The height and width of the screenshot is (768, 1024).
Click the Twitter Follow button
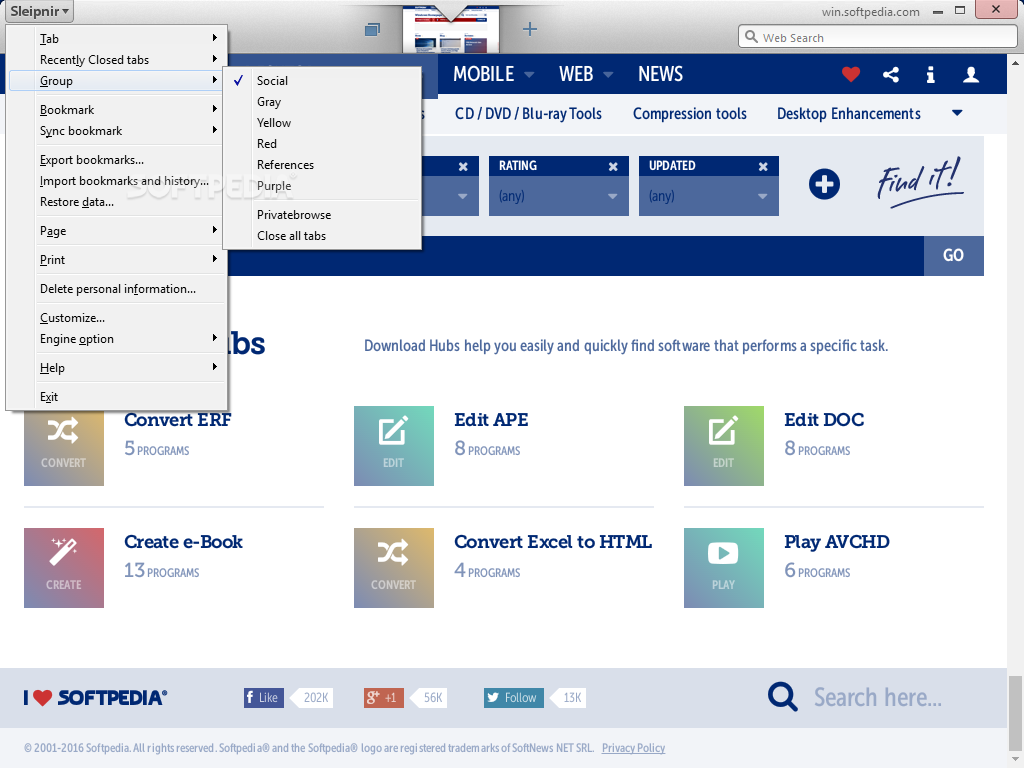point(513,697)
